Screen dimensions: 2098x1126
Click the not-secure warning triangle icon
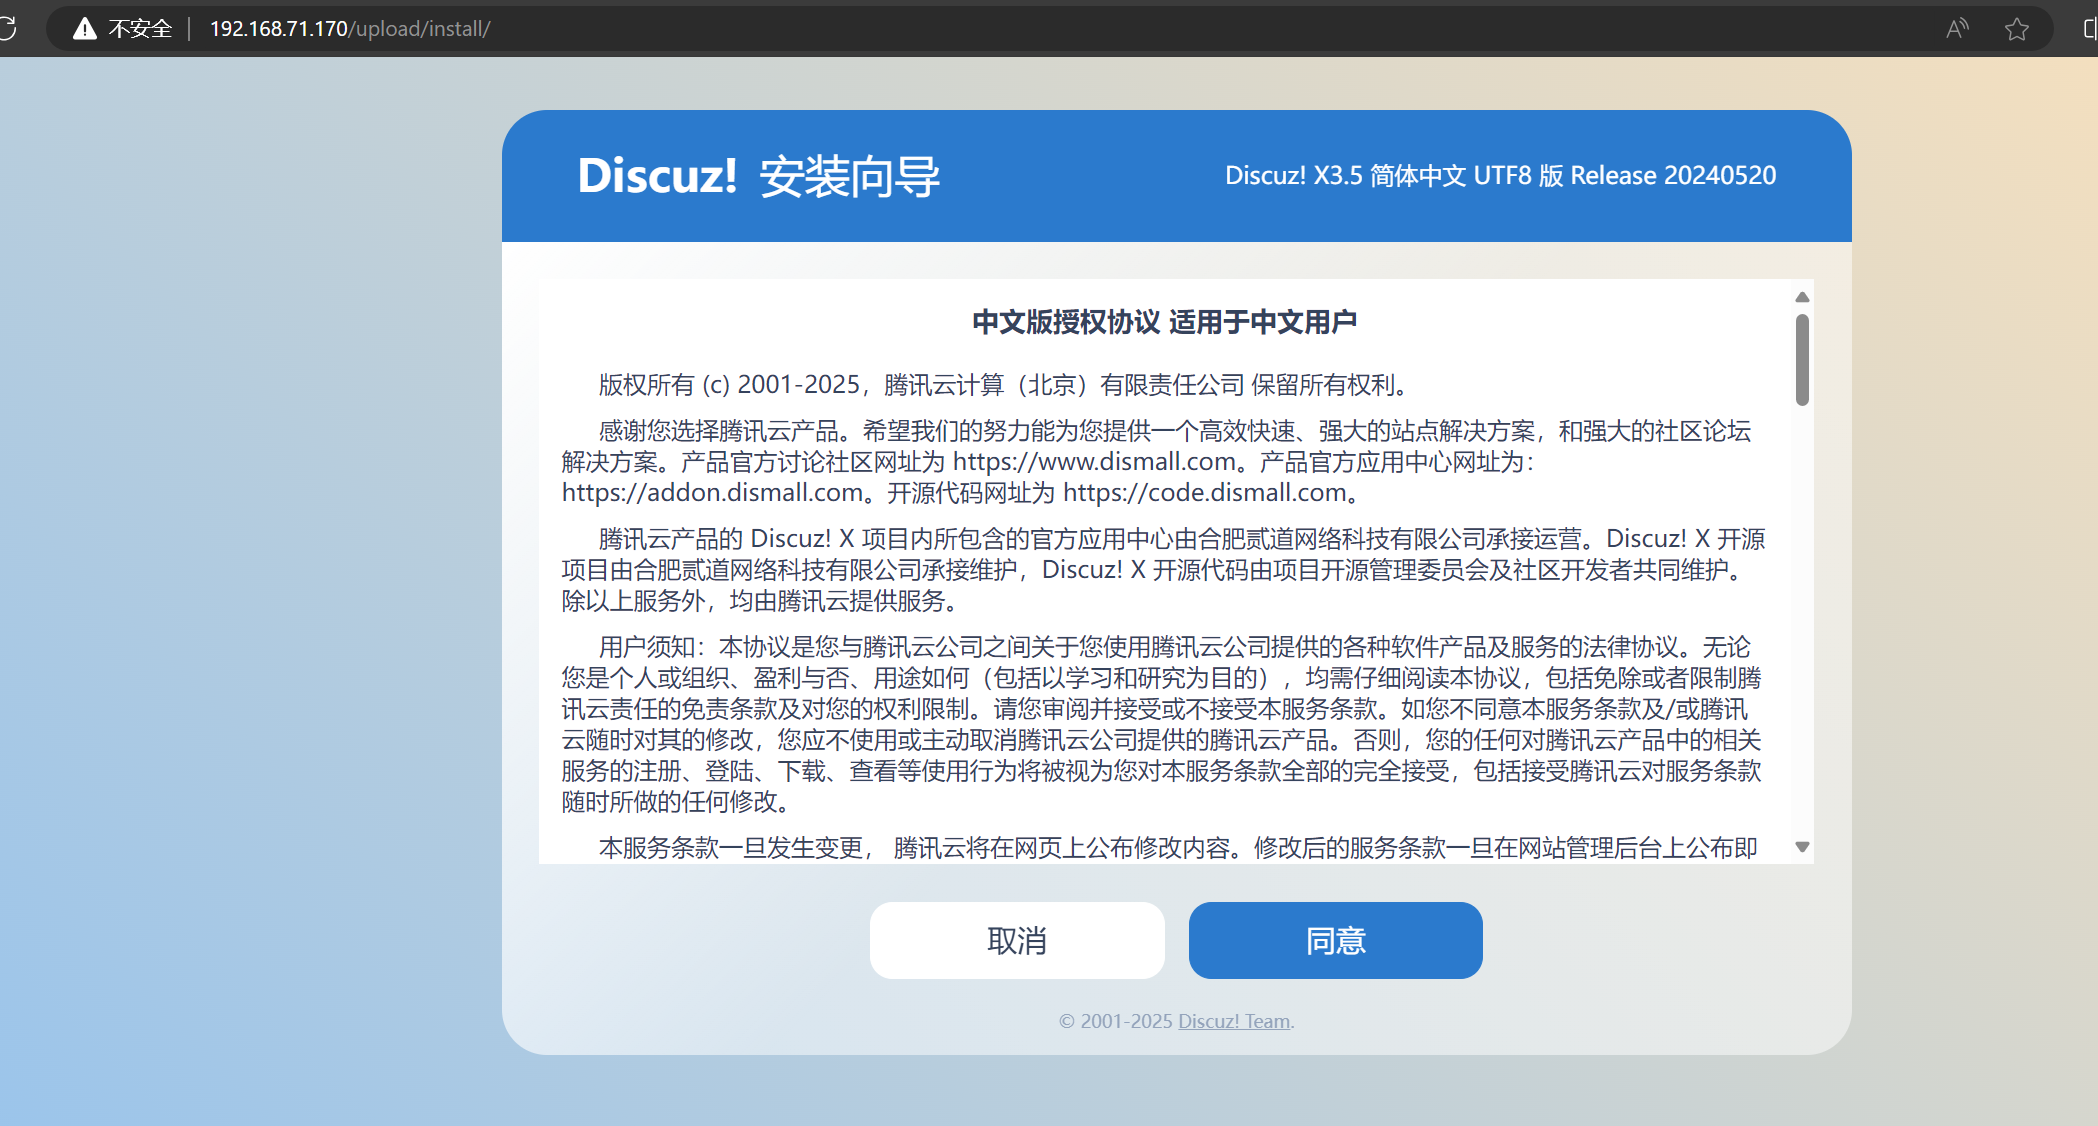tap(85, 28)
